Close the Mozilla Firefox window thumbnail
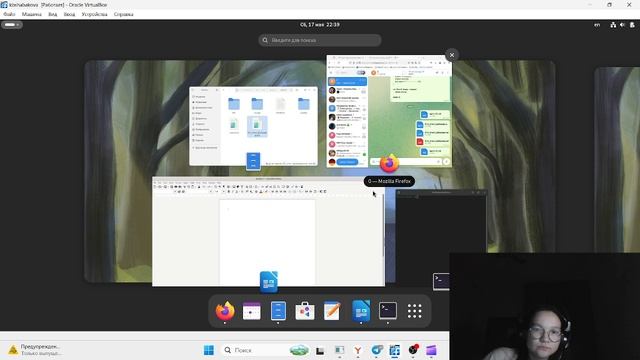Screen dimensions: 640x360 452,55
